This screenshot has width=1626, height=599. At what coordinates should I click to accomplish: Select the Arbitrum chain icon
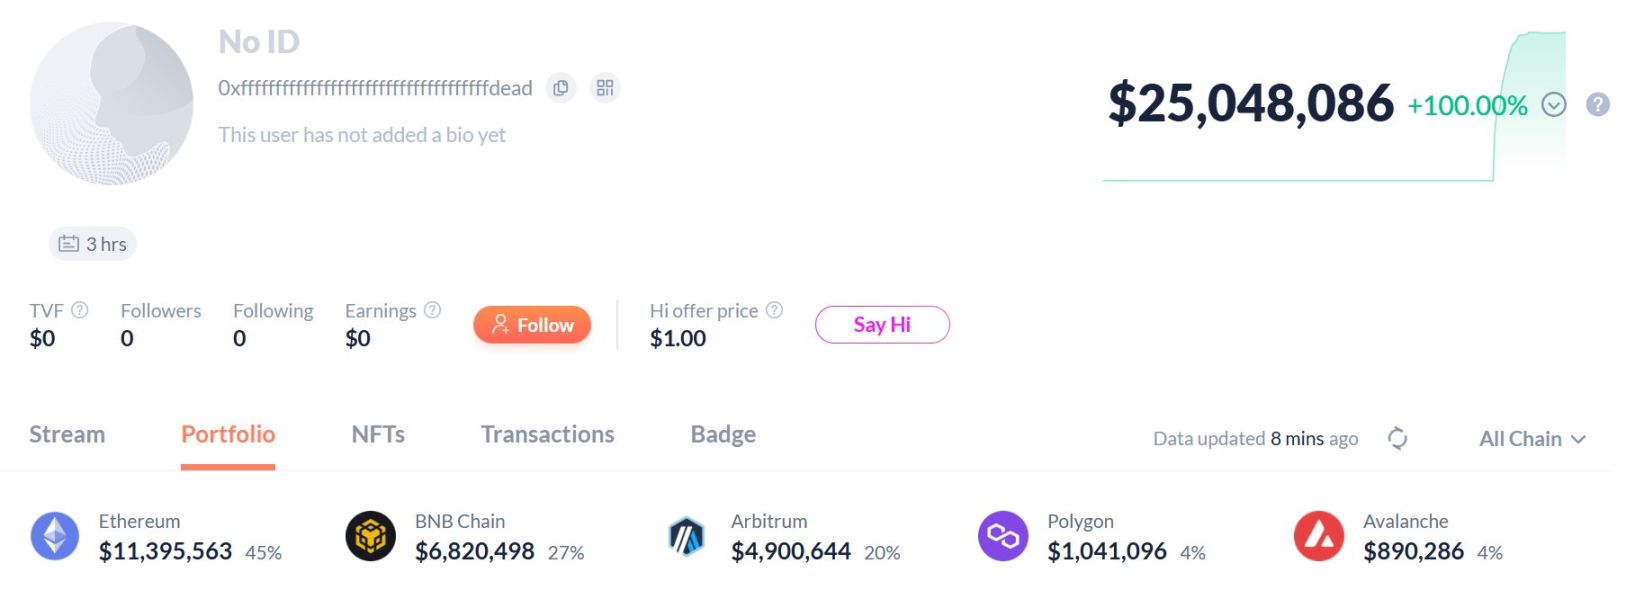[687, 536]
